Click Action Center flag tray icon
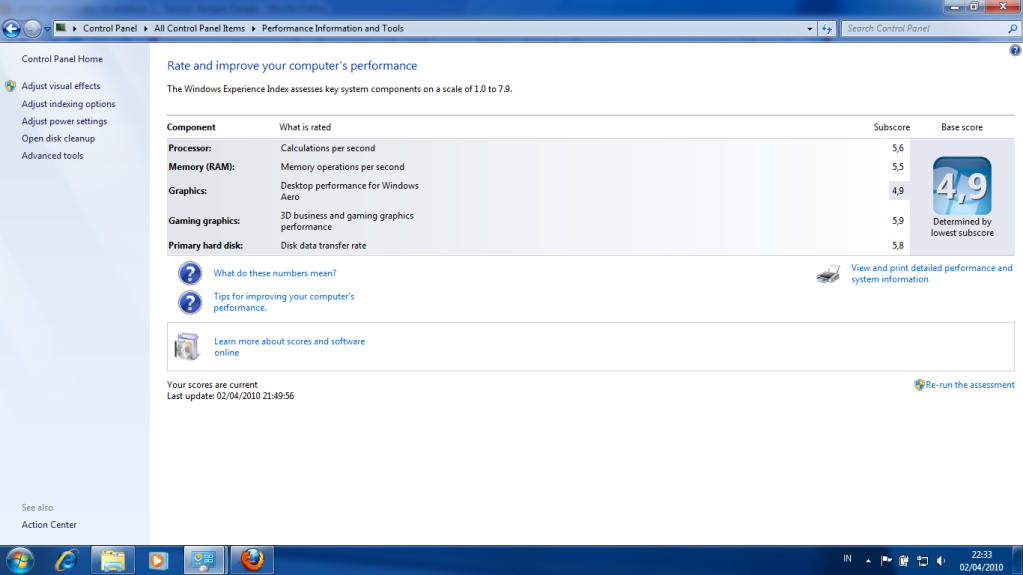The height and width of the screenshot is (575, 1023). click(x=886, y=560)
